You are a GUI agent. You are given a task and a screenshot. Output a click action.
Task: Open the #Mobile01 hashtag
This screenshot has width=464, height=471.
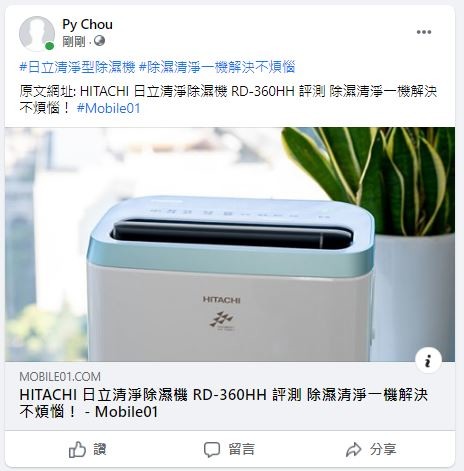point(109,108)
